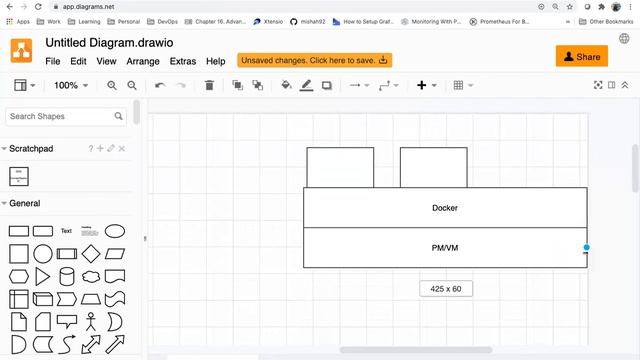Click the draw.io app logo
The image size is (640, 360).
(21, 51)
